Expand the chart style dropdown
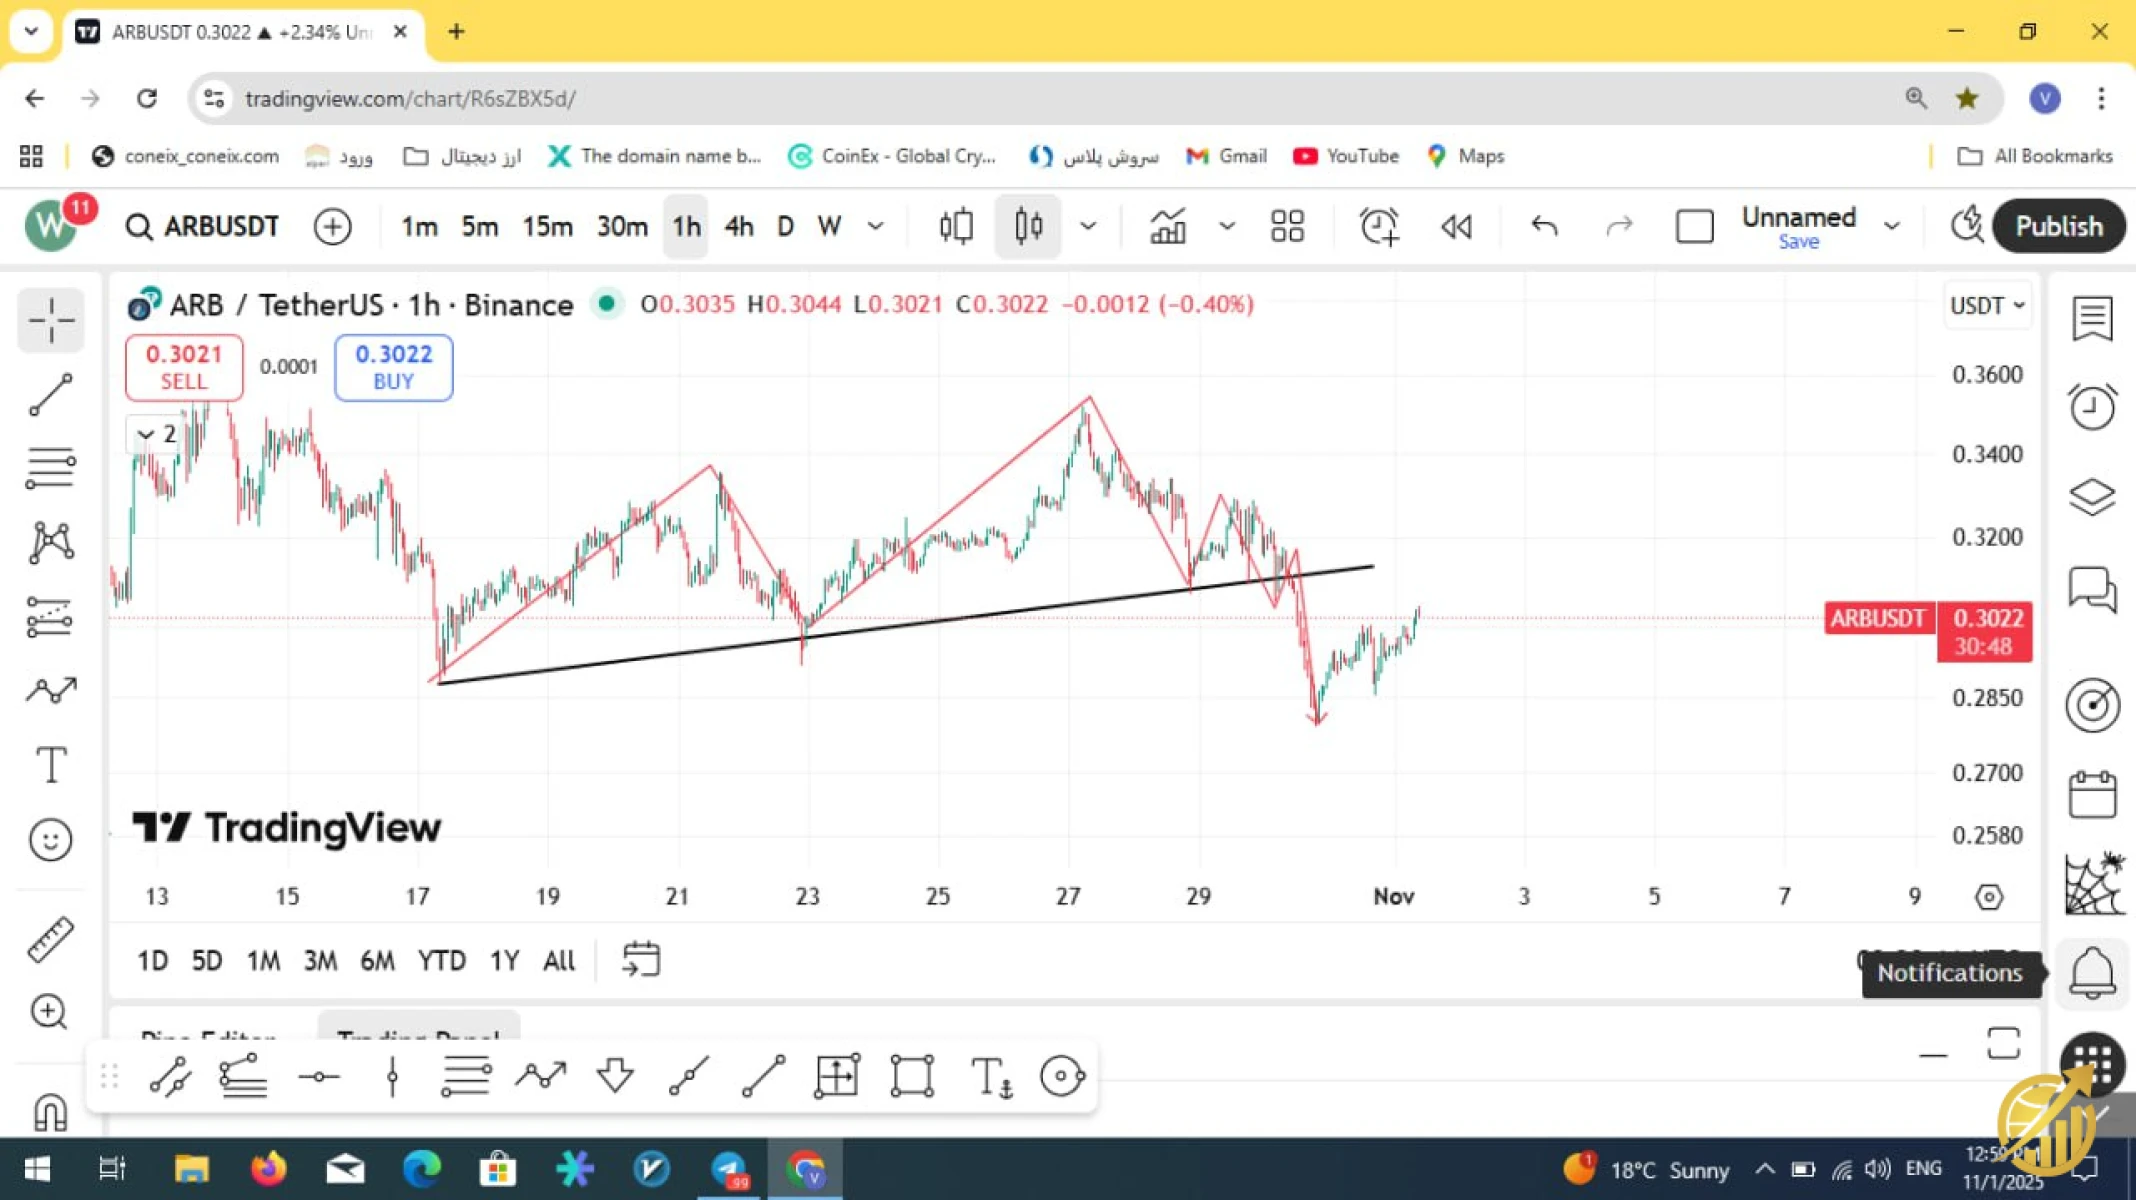The width and height of the screenshot is (2136, 1200). click(x=1088, y=227)
